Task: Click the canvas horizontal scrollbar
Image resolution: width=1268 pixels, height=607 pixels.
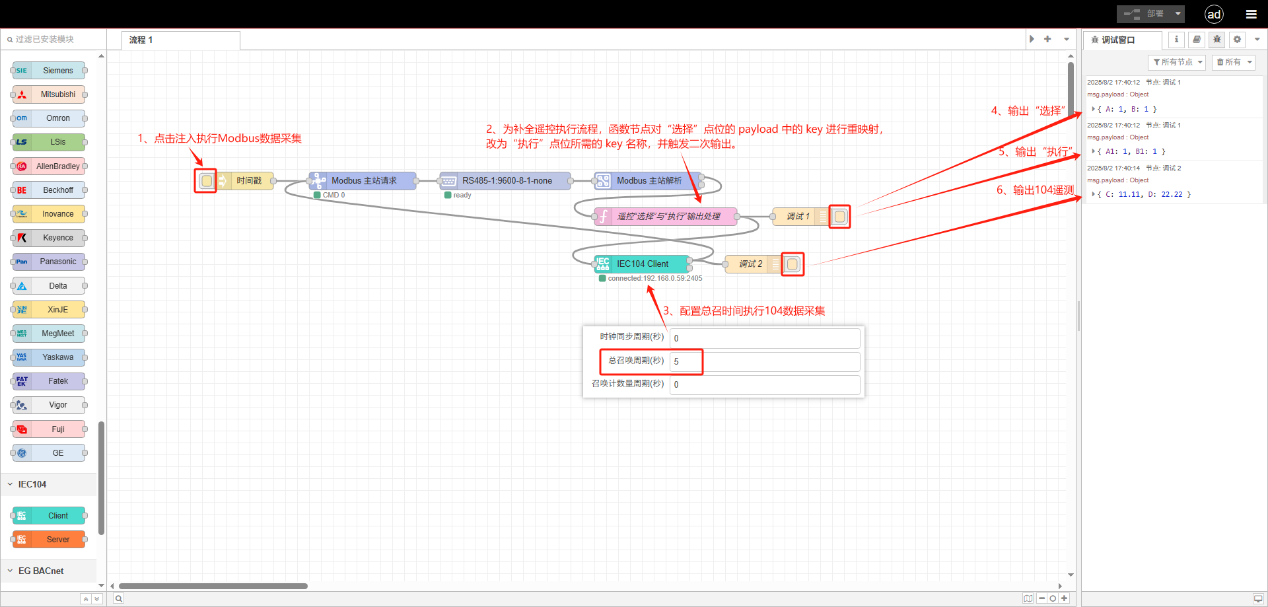Action: pyautogui.click(x=200, y=586)
